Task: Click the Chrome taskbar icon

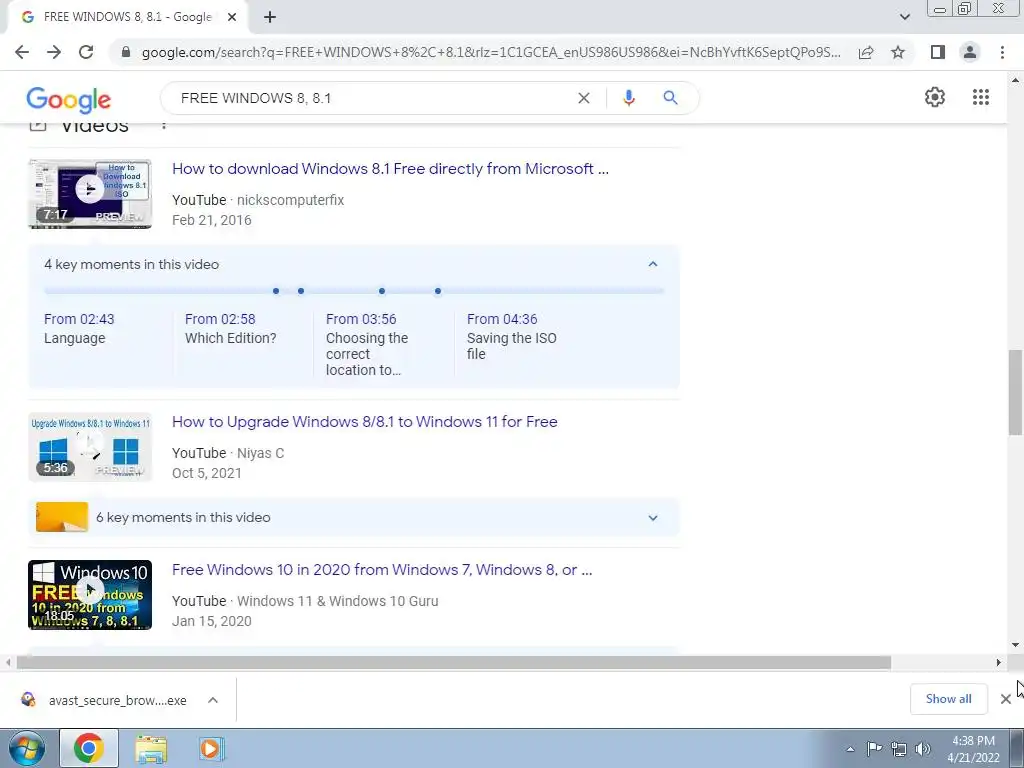Action: tap(89, 748)
